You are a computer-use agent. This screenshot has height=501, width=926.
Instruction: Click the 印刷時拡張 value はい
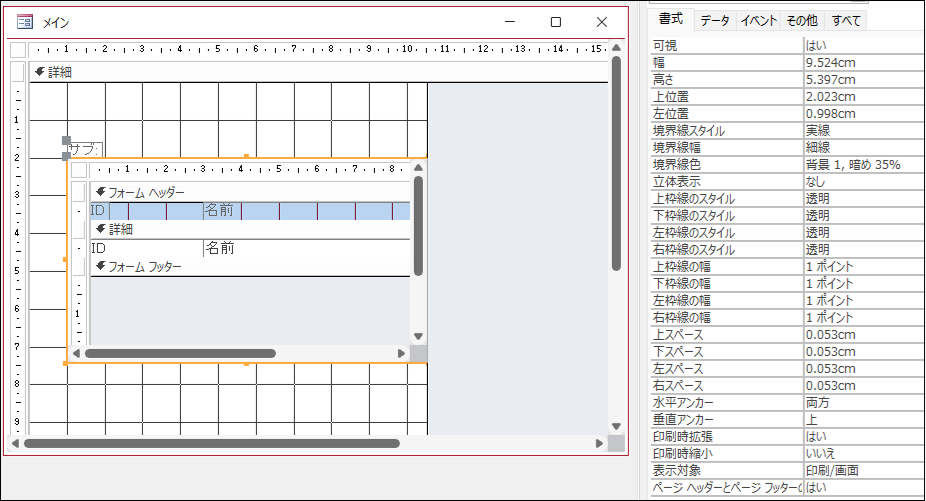(864, 437)
